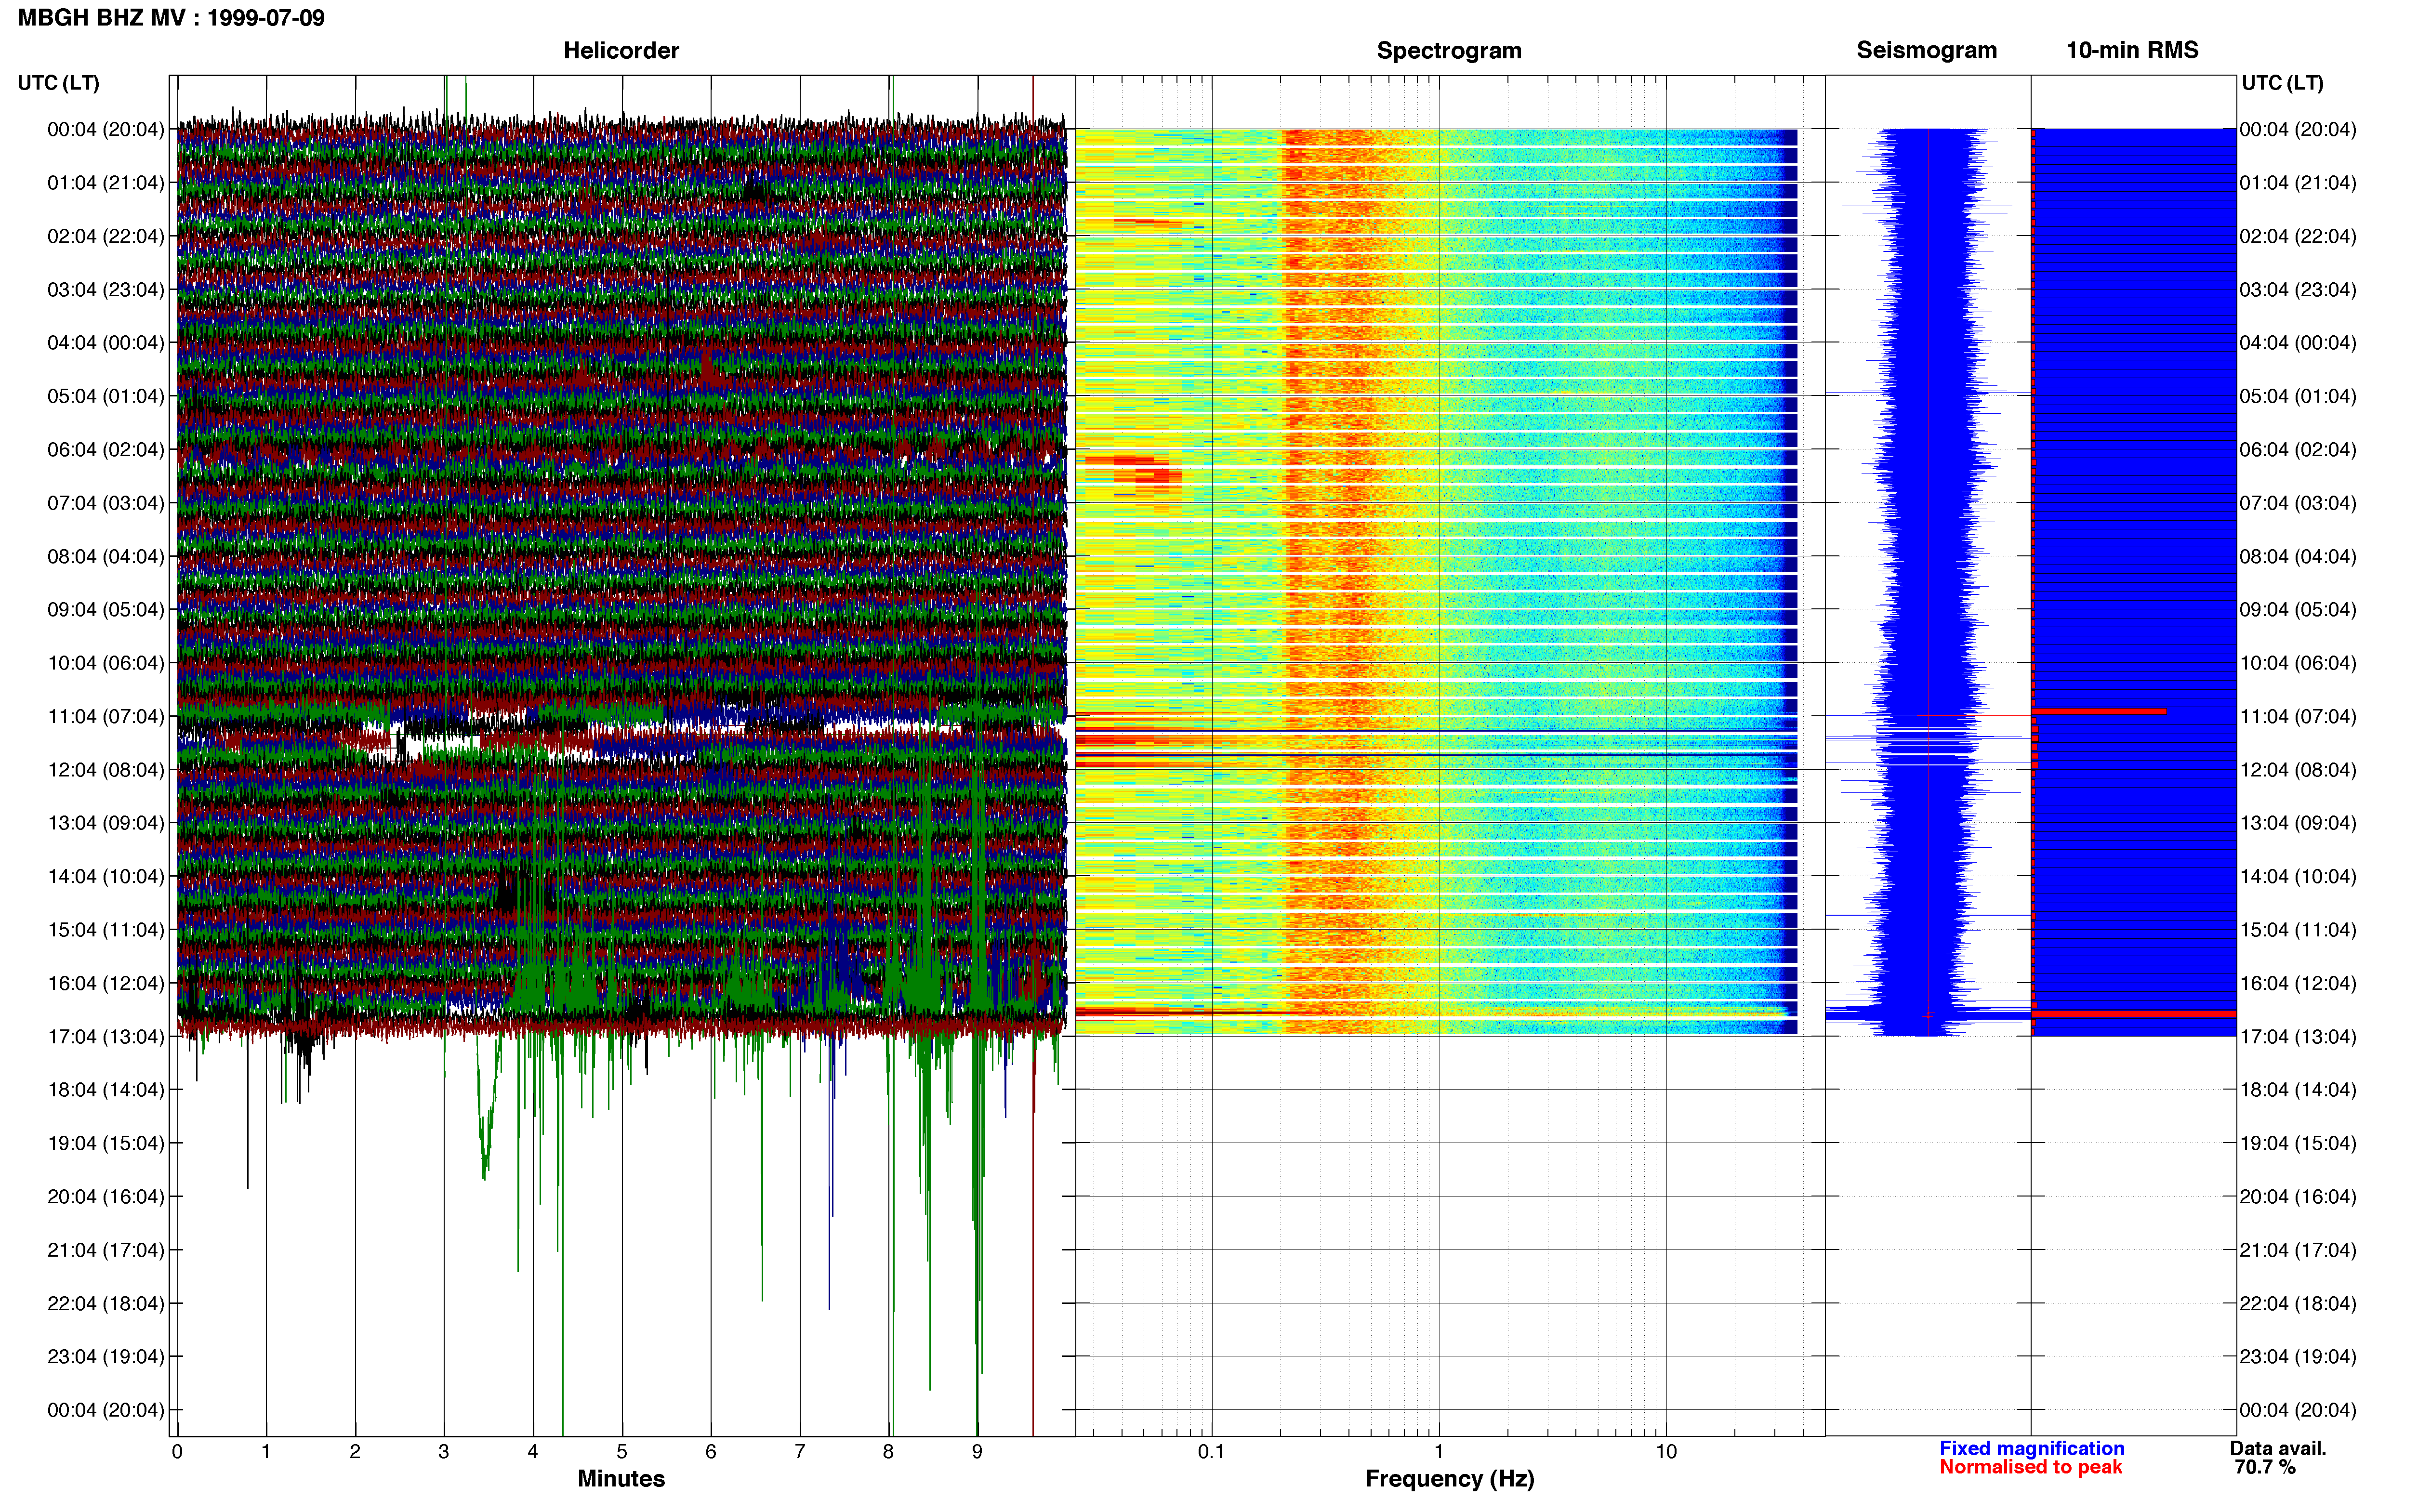Screen dimensions: 2418x1512
Task: Click Helicorder axis time 23:04 (19:04)
Action: pos(106,1357)
